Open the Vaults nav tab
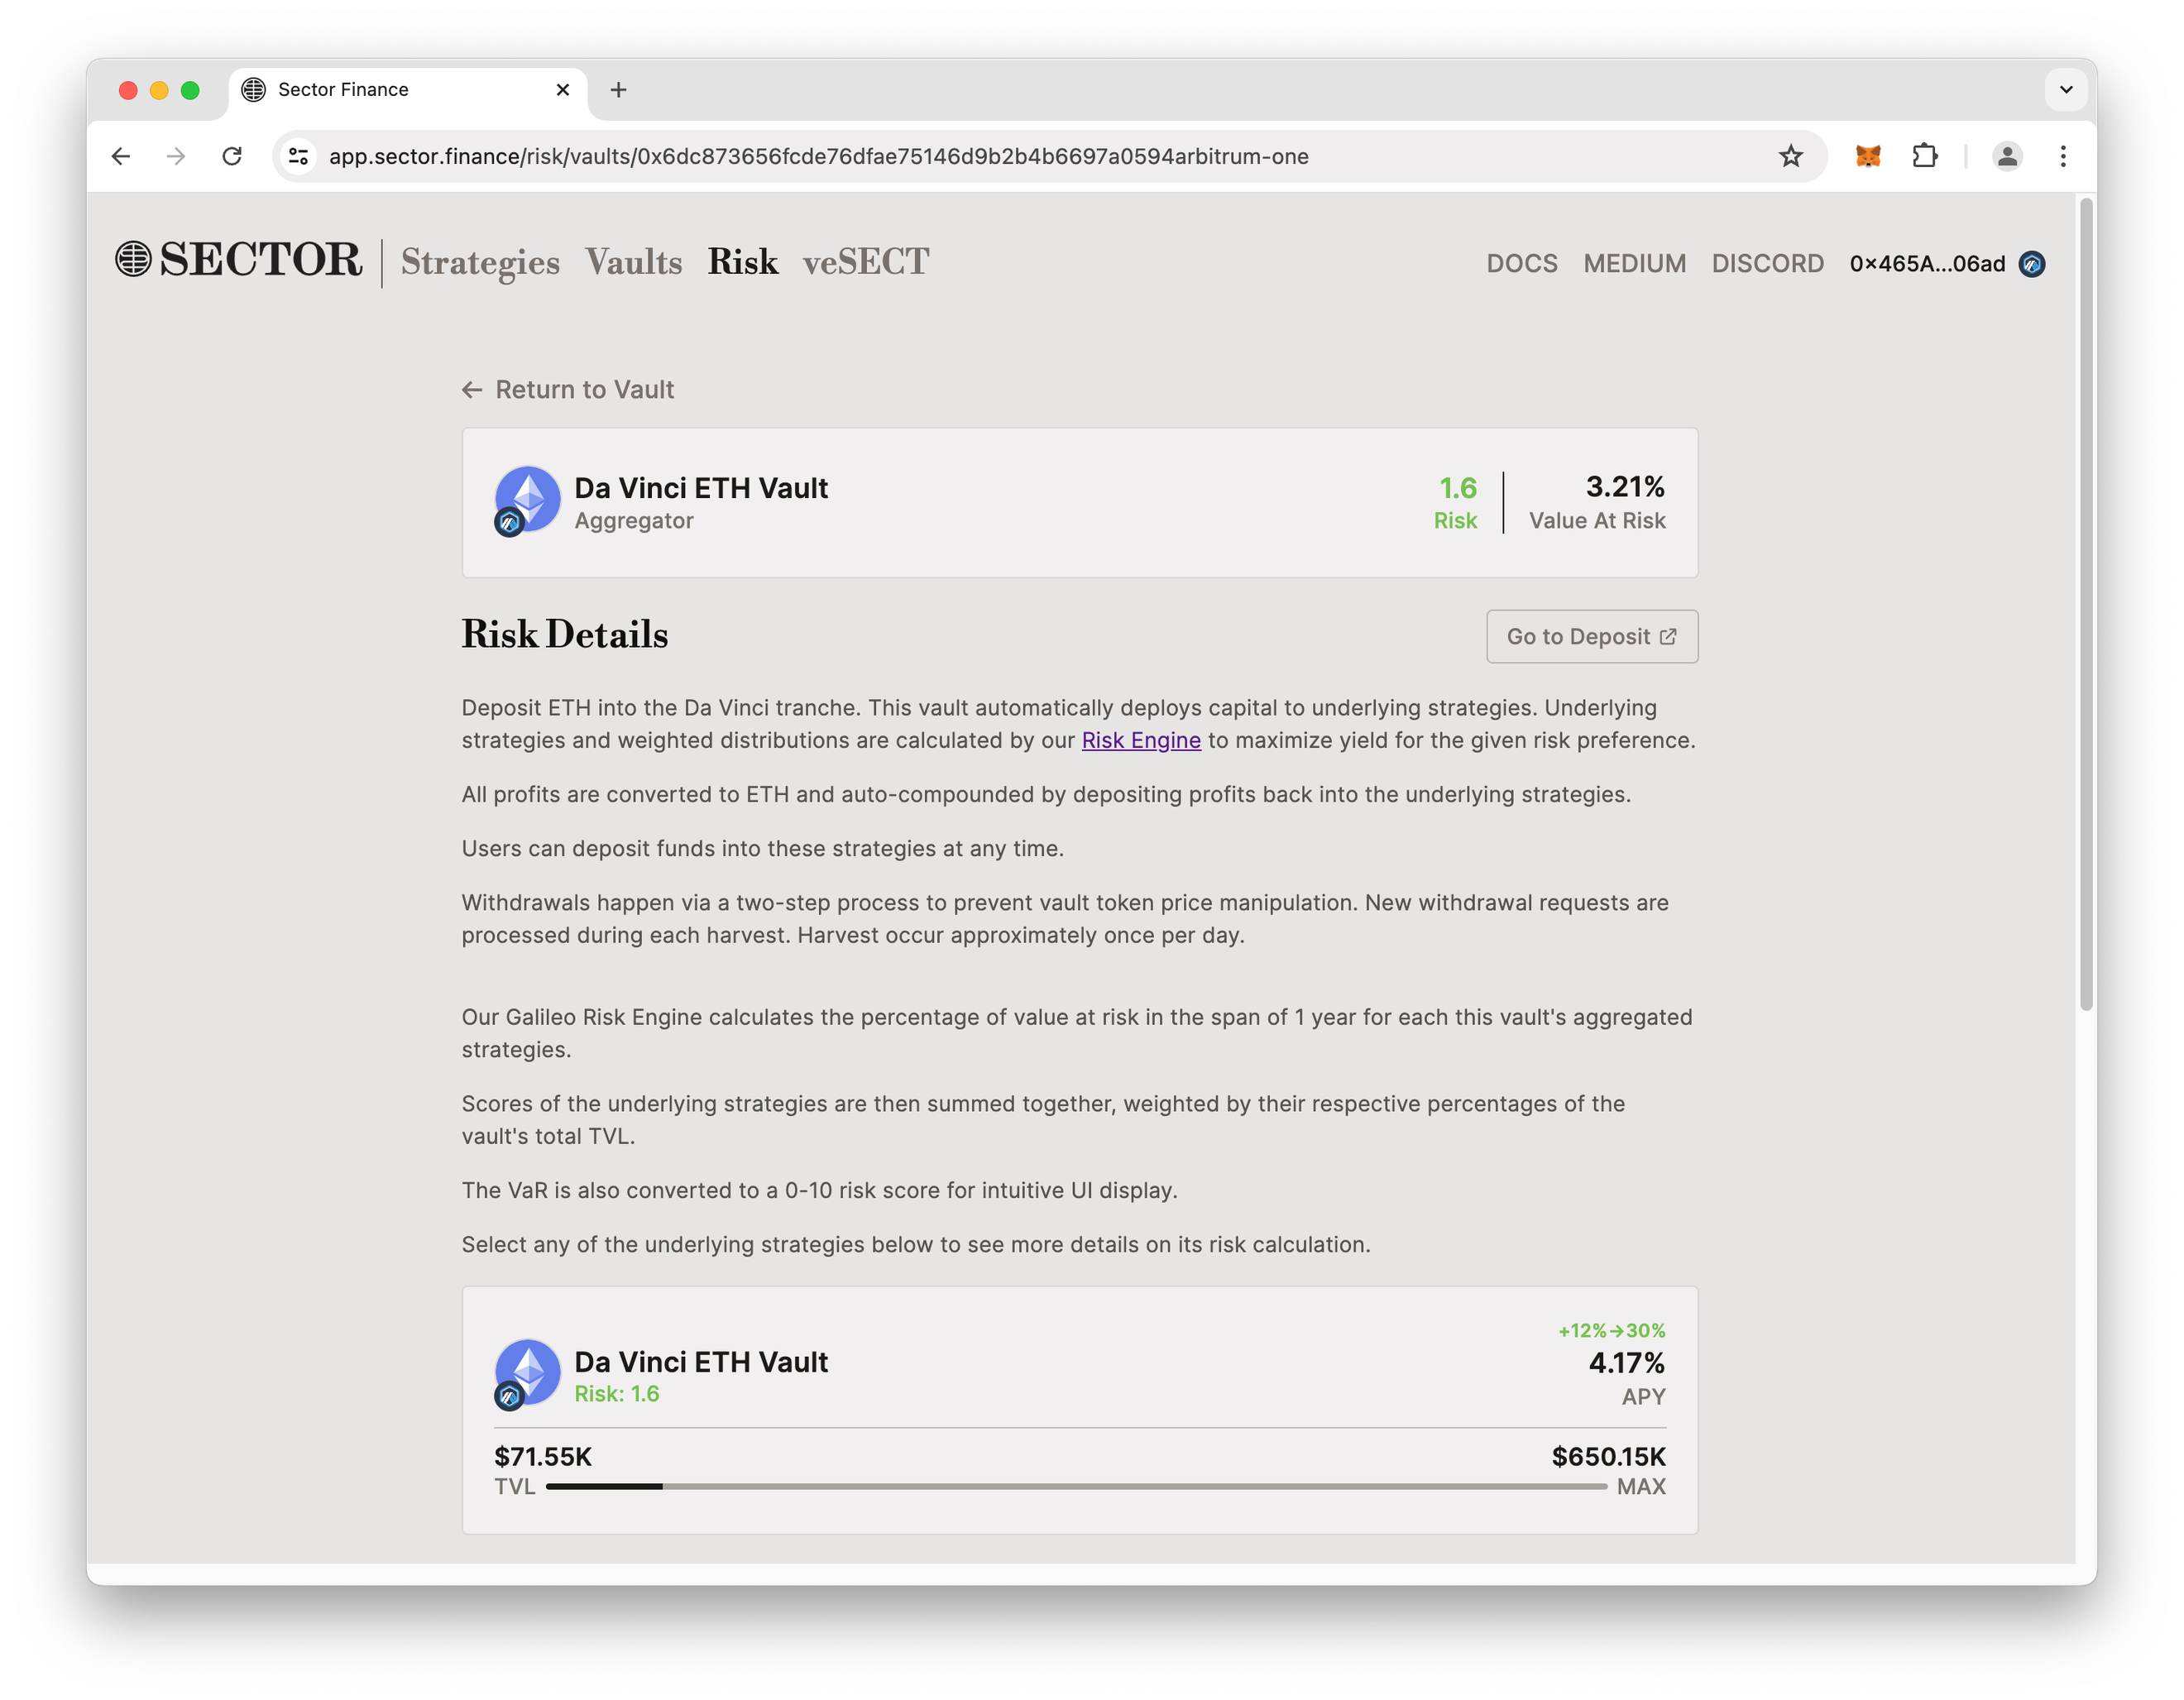The image size is (2184, 1700). tap(634, 262)
